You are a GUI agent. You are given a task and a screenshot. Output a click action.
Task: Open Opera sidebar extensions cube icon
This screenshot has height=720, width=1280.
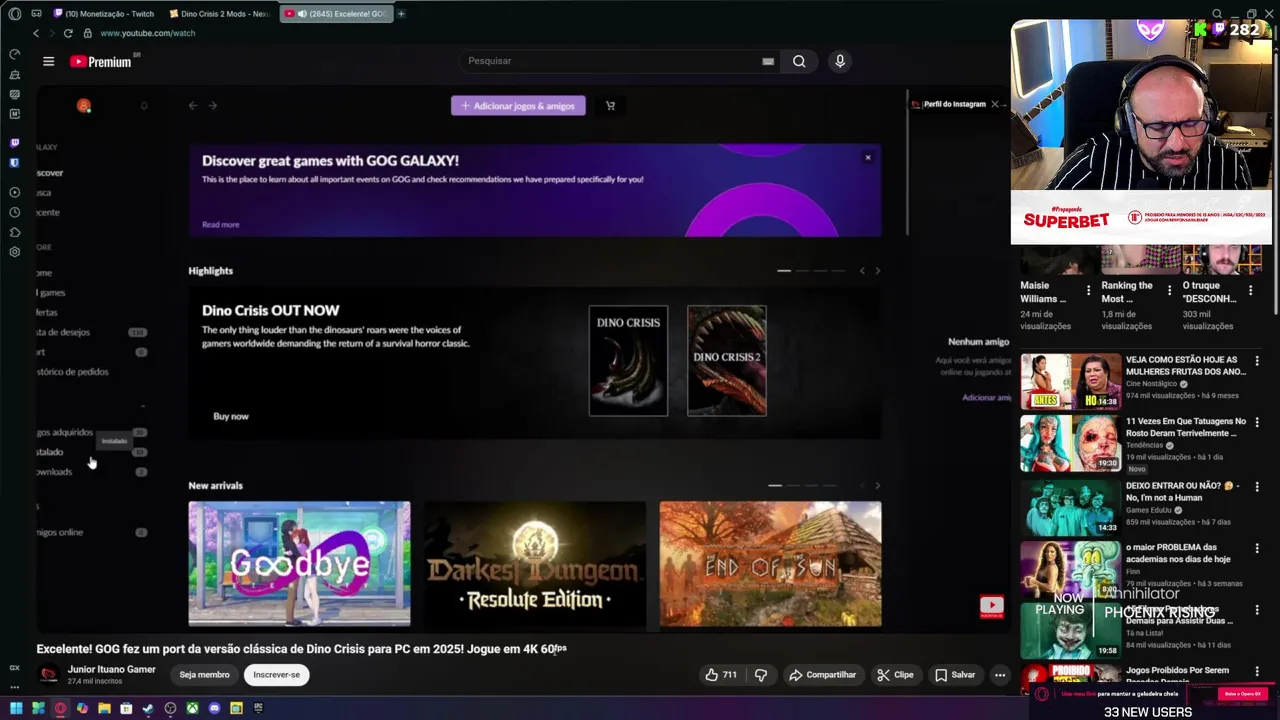click(x=14, y=232)
